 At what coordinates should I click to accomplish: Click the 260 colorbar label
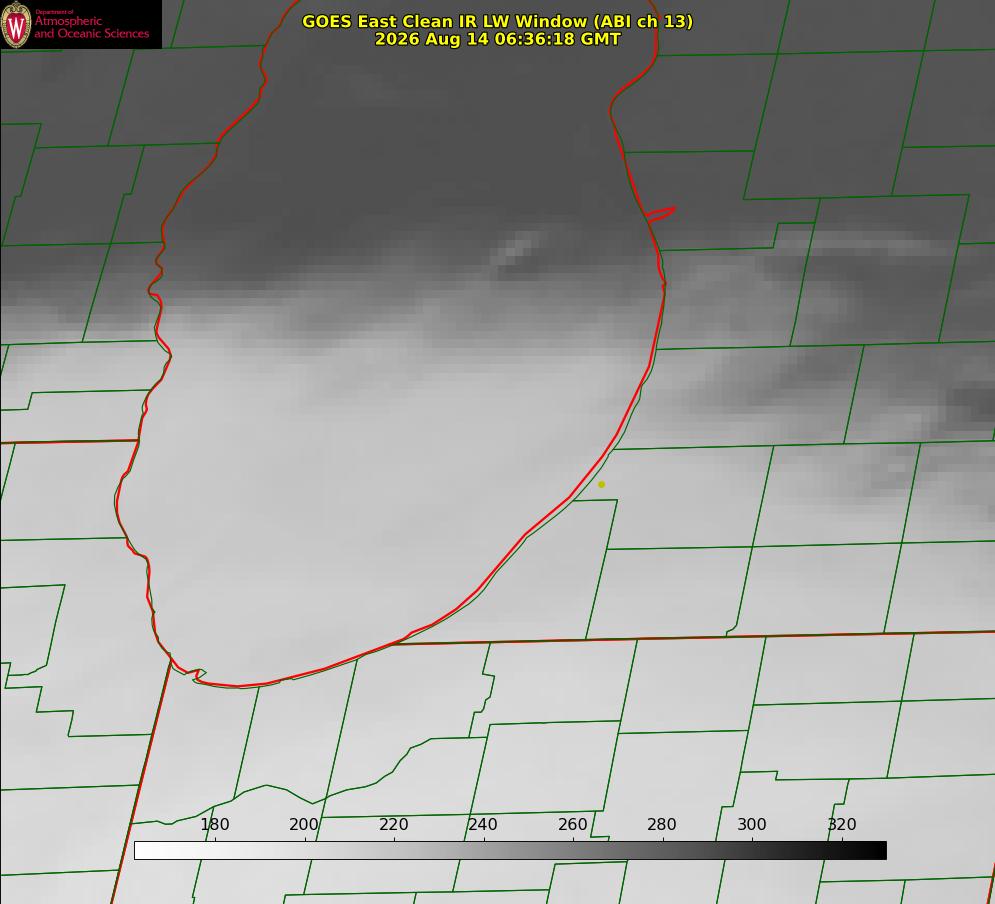click(x=572, y=824)
